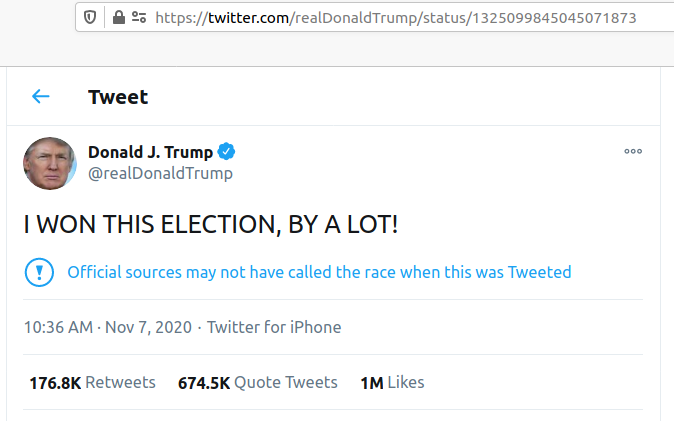
Task: Click the blue verified checkmark badge
Action: click(226, 151)
